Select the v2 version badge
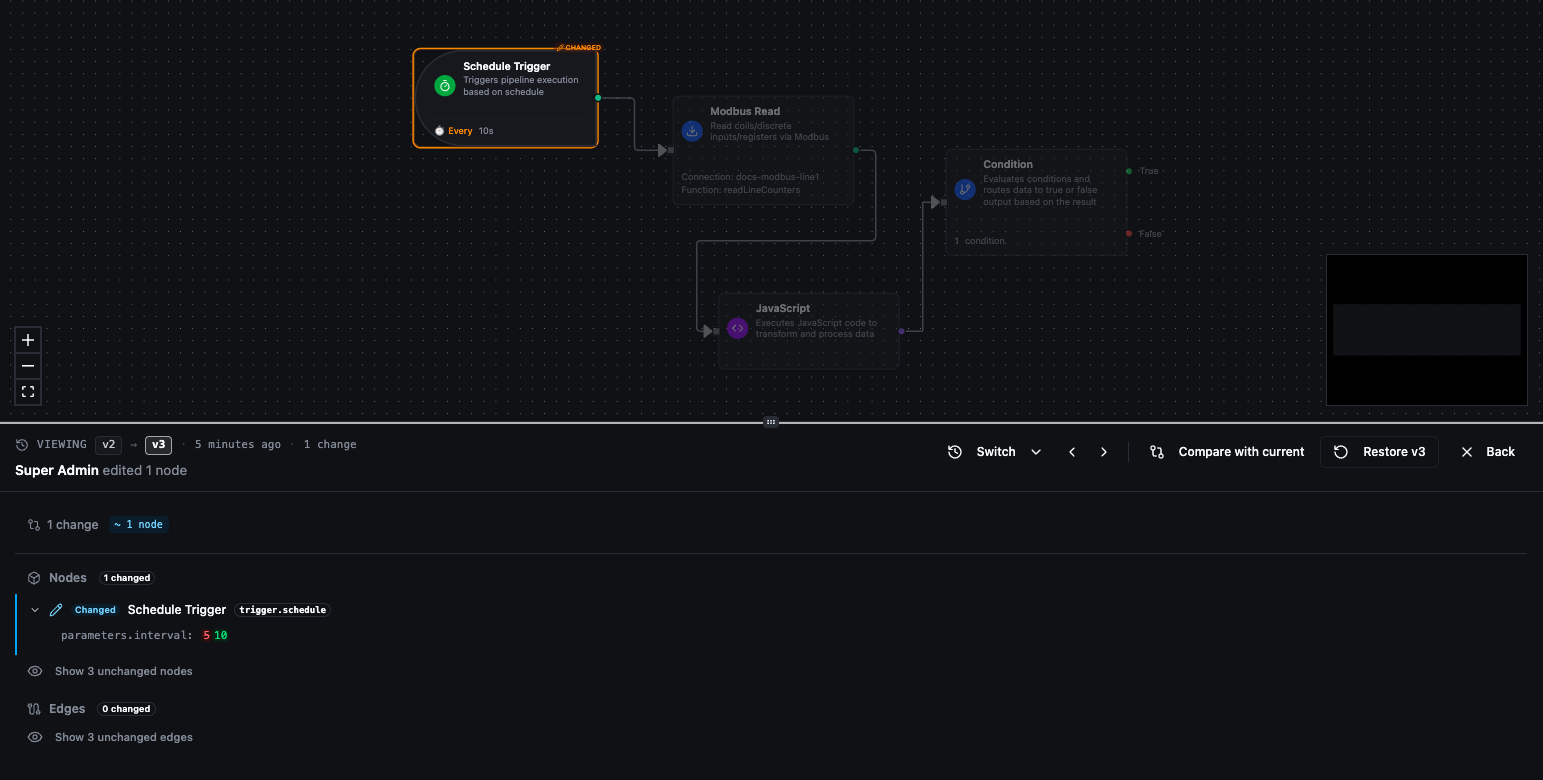The height and width of the screenshot is (780, 1543). click(x=107, y=445)
